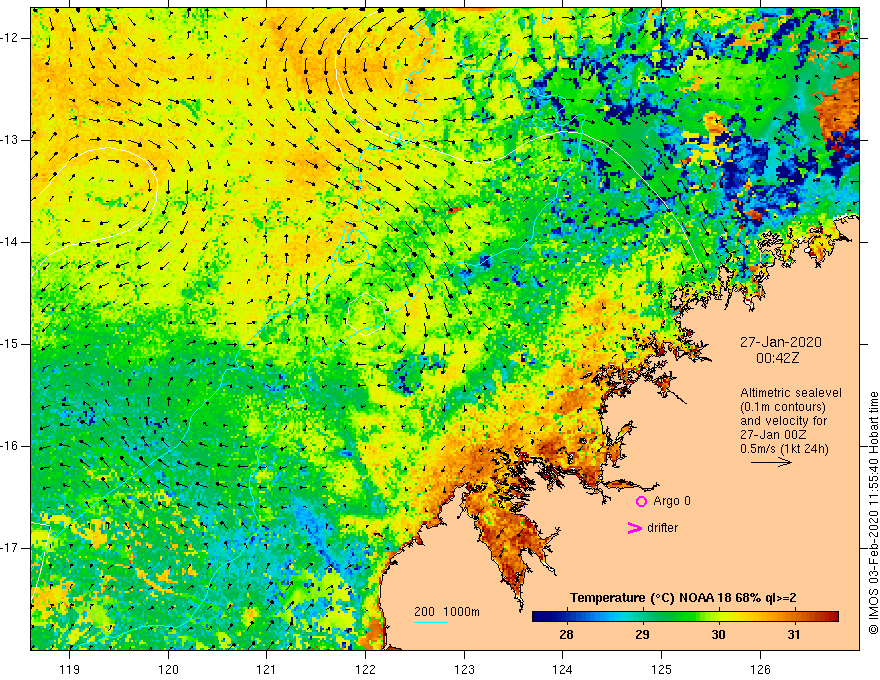Click the 123 longitude axis label

coord(464,669)
